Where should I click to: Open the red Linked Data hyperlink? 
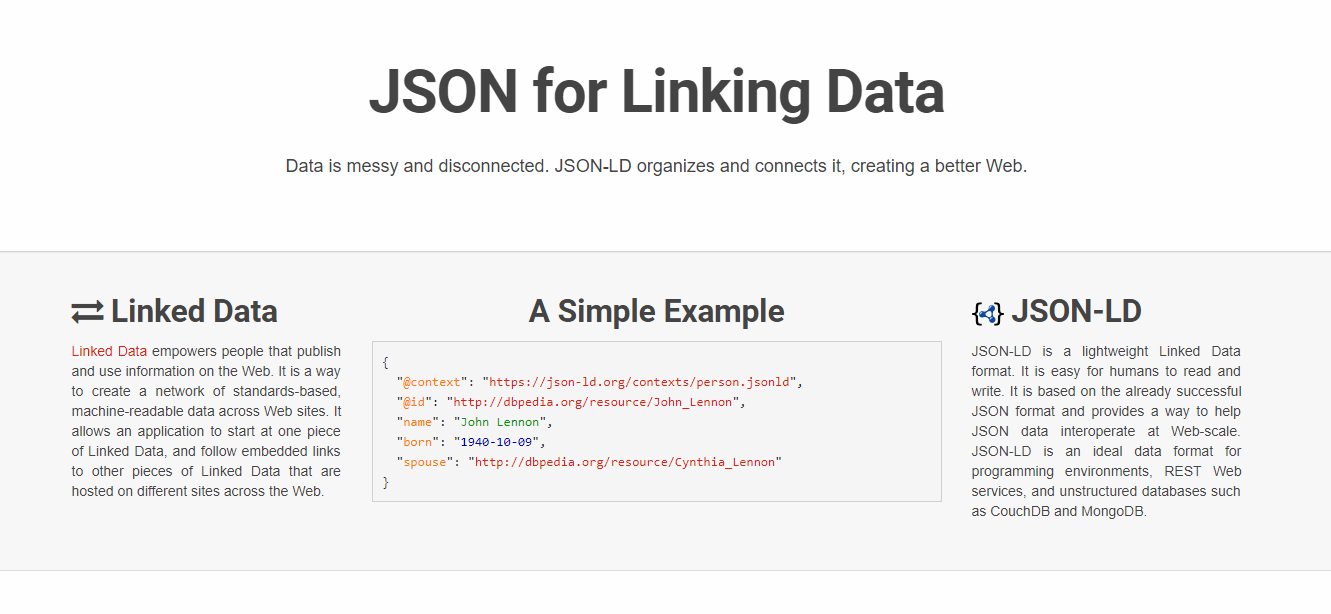tap(109, 351)
